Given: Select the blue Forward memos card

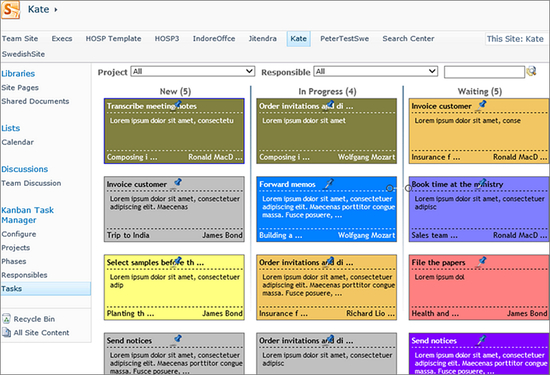Looking at the screenshot, I should [x=327, y=209].
